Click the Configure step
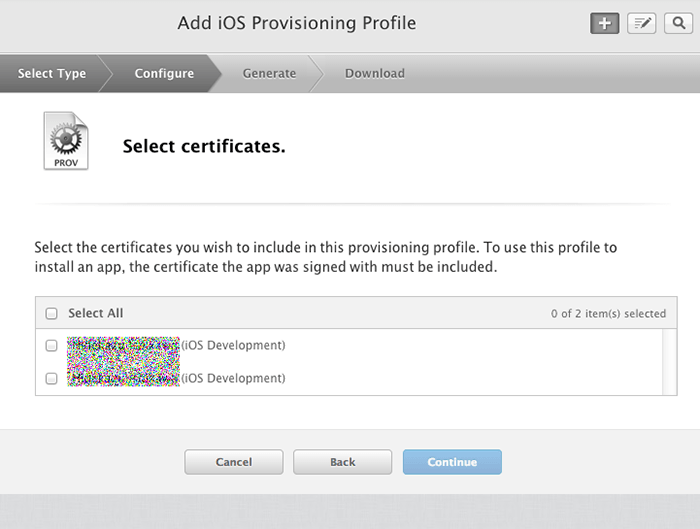700x529 pixels. tap(164, 73)
